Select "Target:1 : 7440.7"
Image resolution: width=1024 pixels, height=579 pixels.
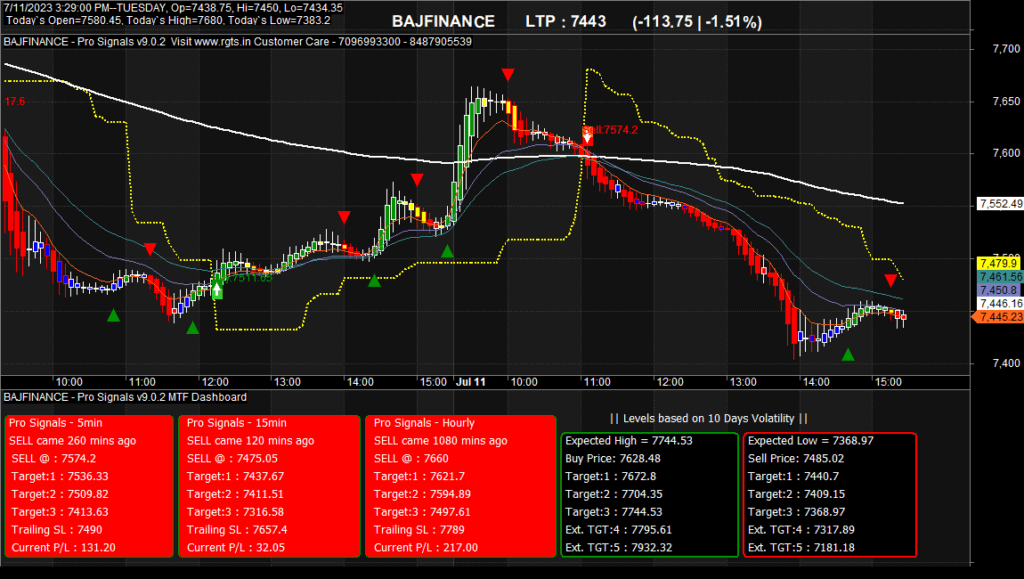793,477
